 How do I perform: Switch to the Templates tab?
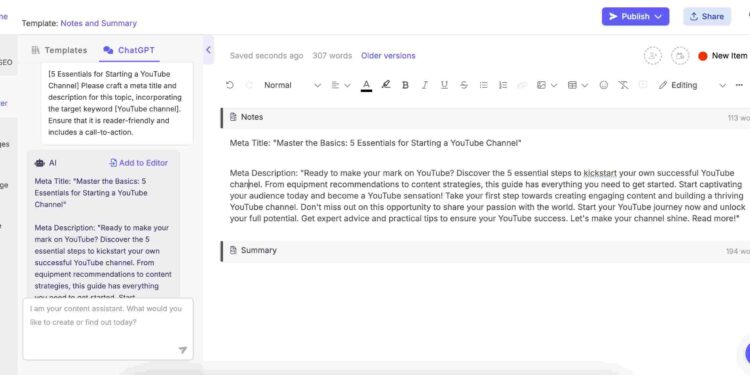[59, 50]
